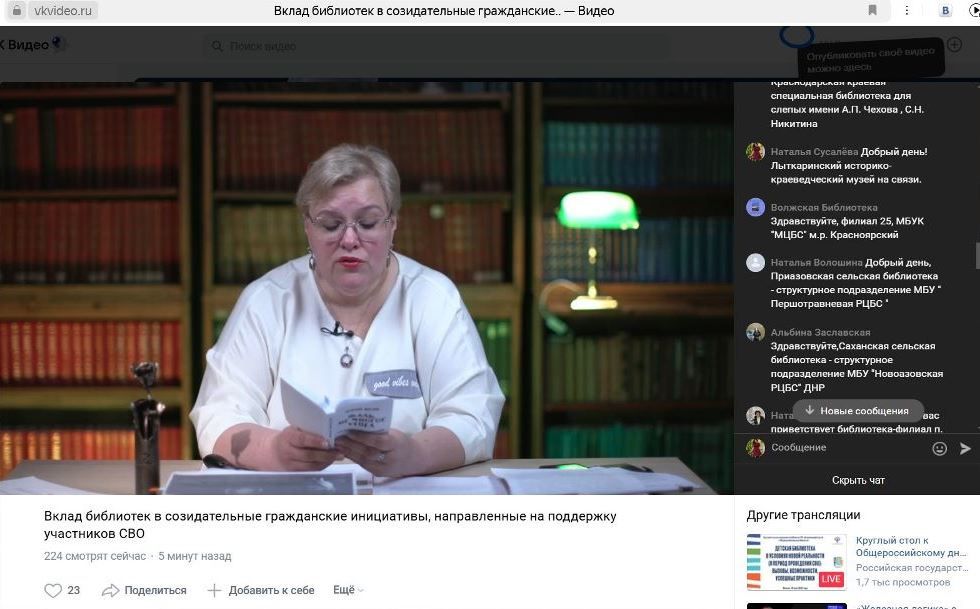Focus the Поиск видео search box

440,46
